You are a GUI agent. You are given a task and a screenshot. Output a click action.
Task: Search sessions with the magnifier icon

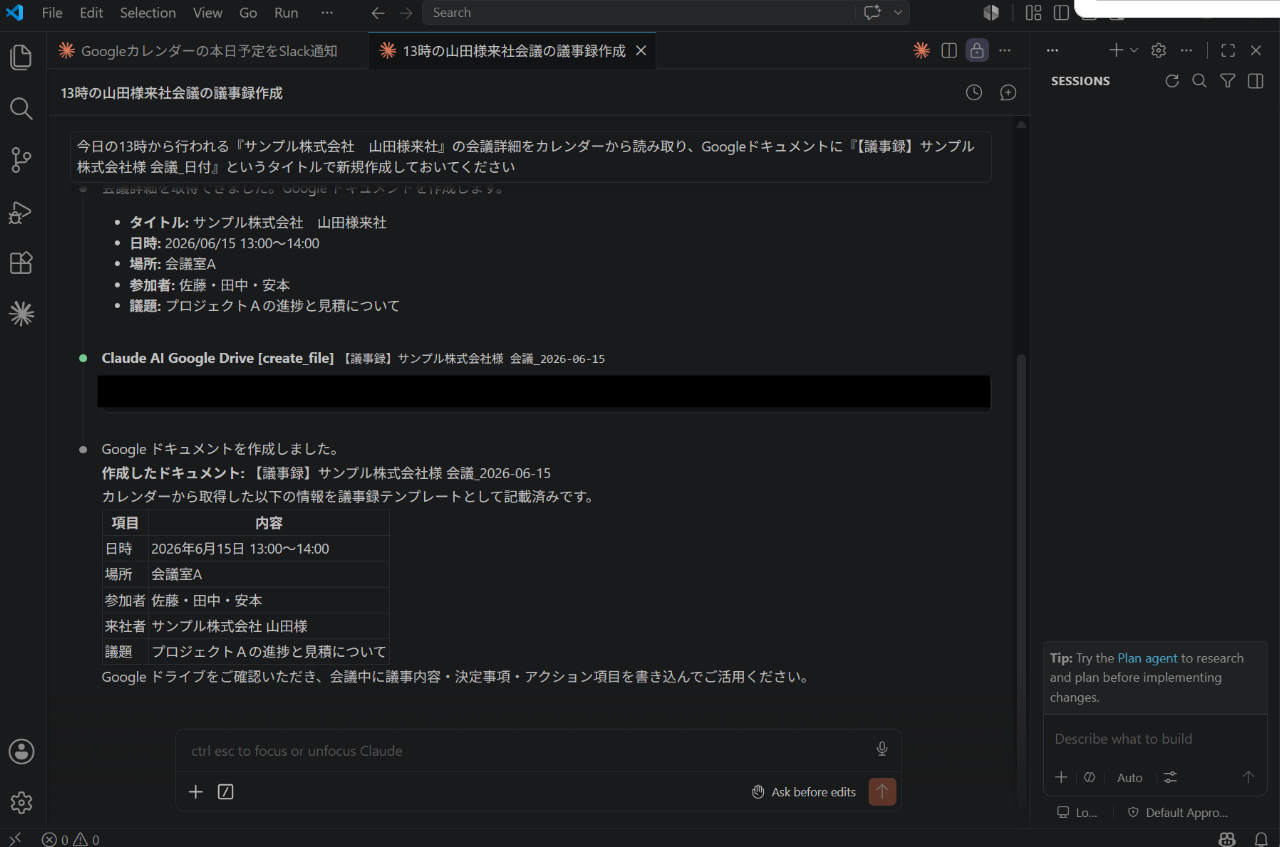[x=1200, y=81]
